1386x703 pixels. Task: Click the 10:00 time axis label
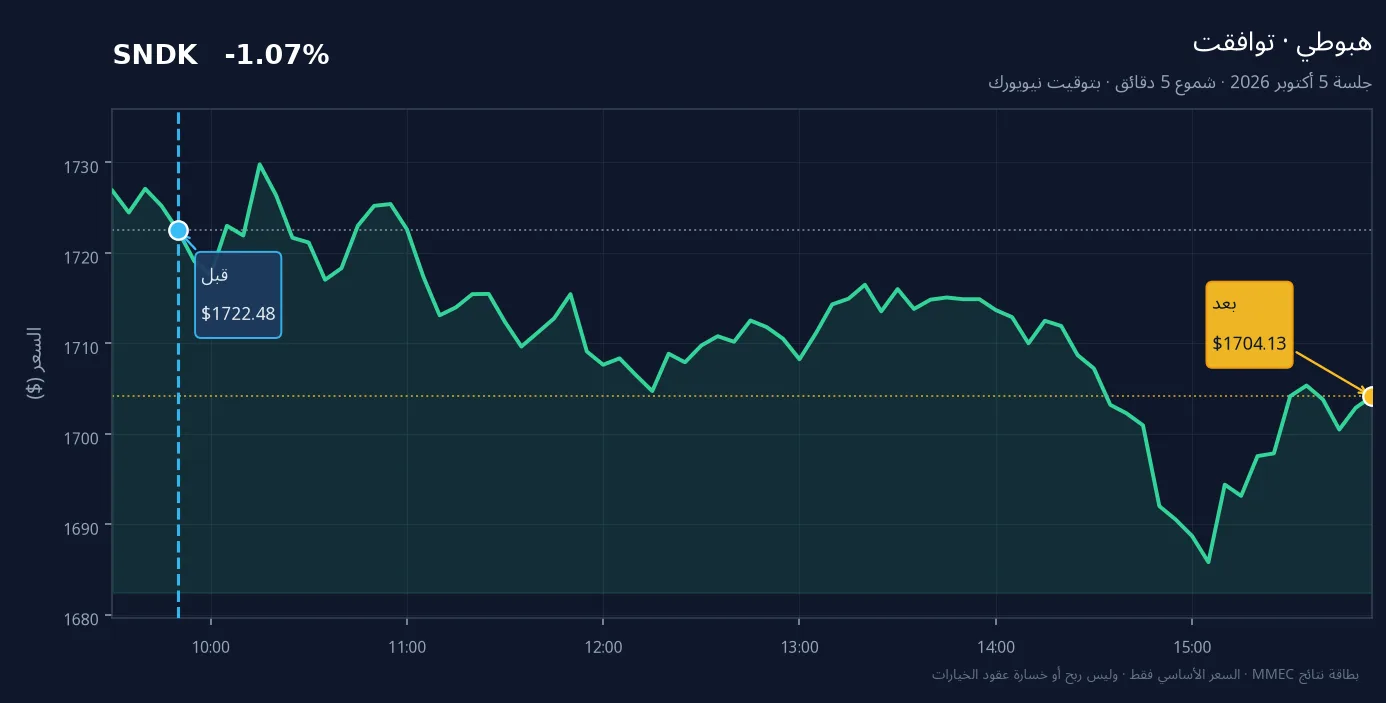[x=211, y=647]
